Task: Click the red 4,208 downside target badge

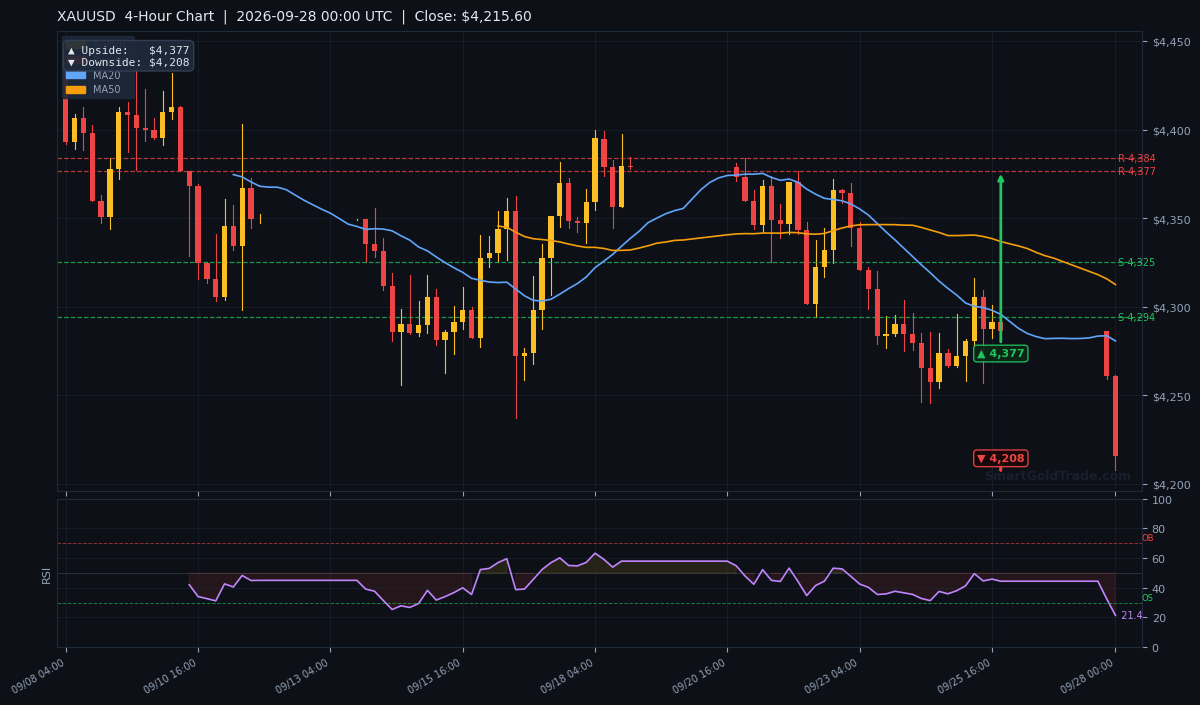Action: click(1000, 458)
